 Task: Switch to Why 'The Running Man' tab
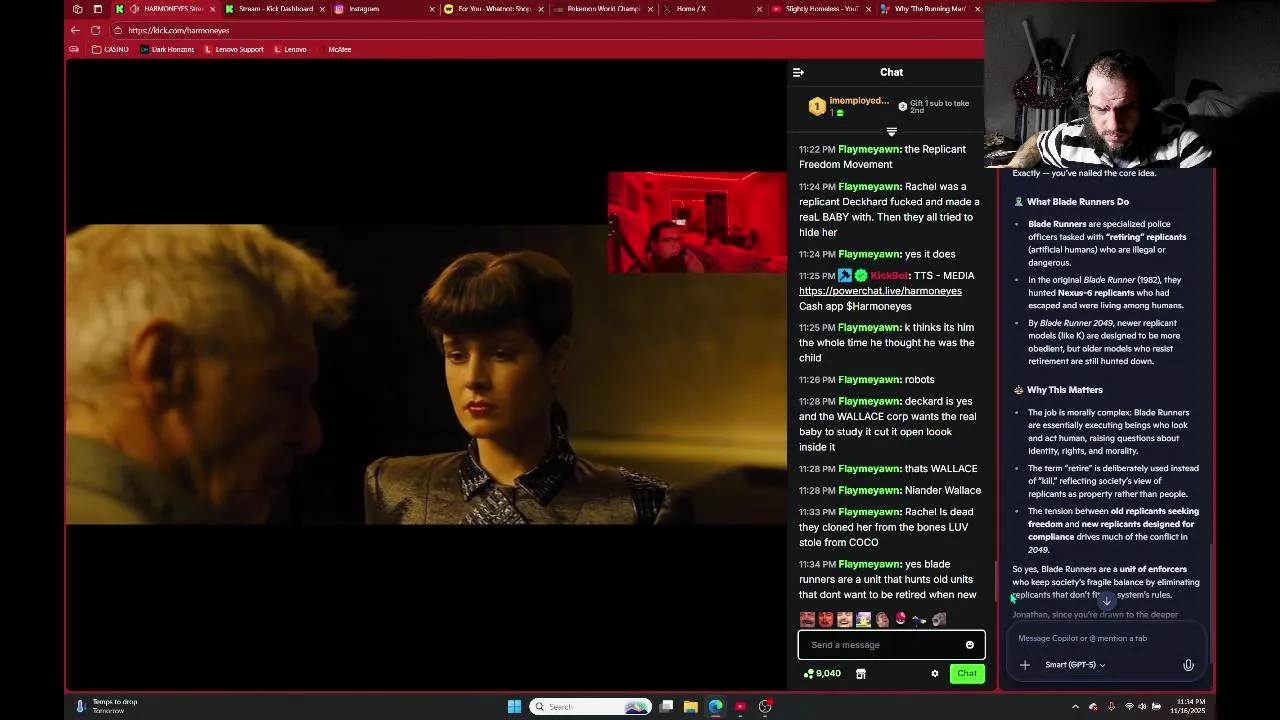tap(925, 9)
